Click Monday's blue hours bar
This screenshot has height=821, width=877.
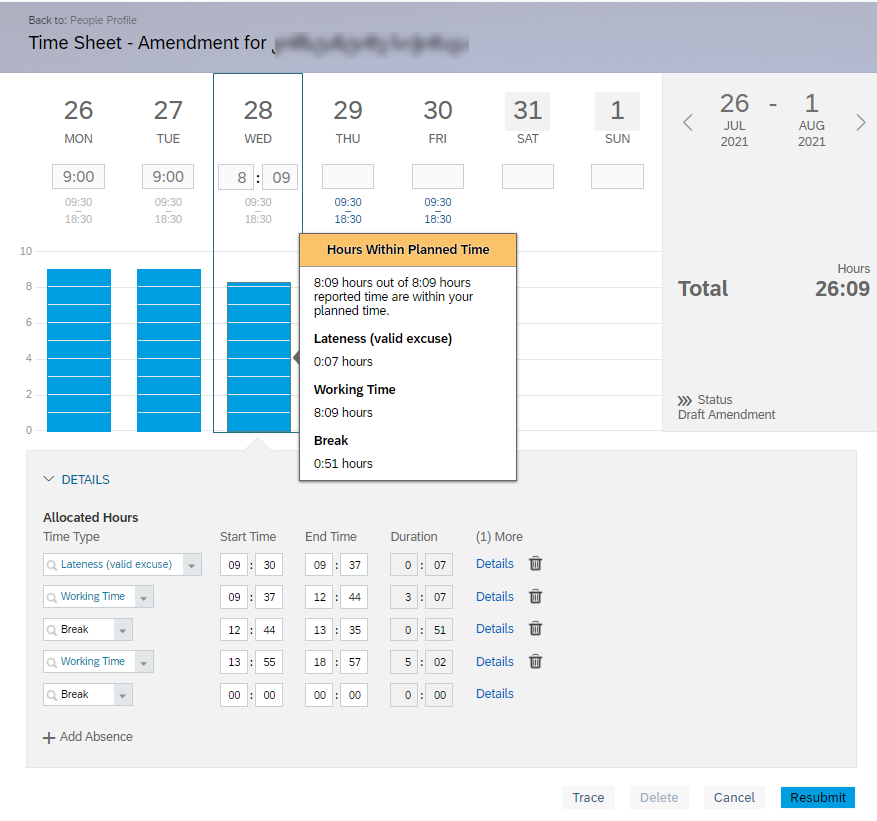[79, 350]
